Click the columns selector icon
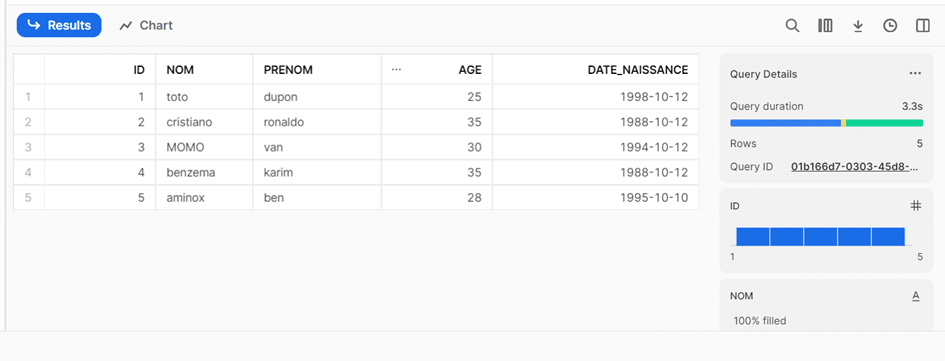This screenshot has height=361, width=945. [825, 25]
